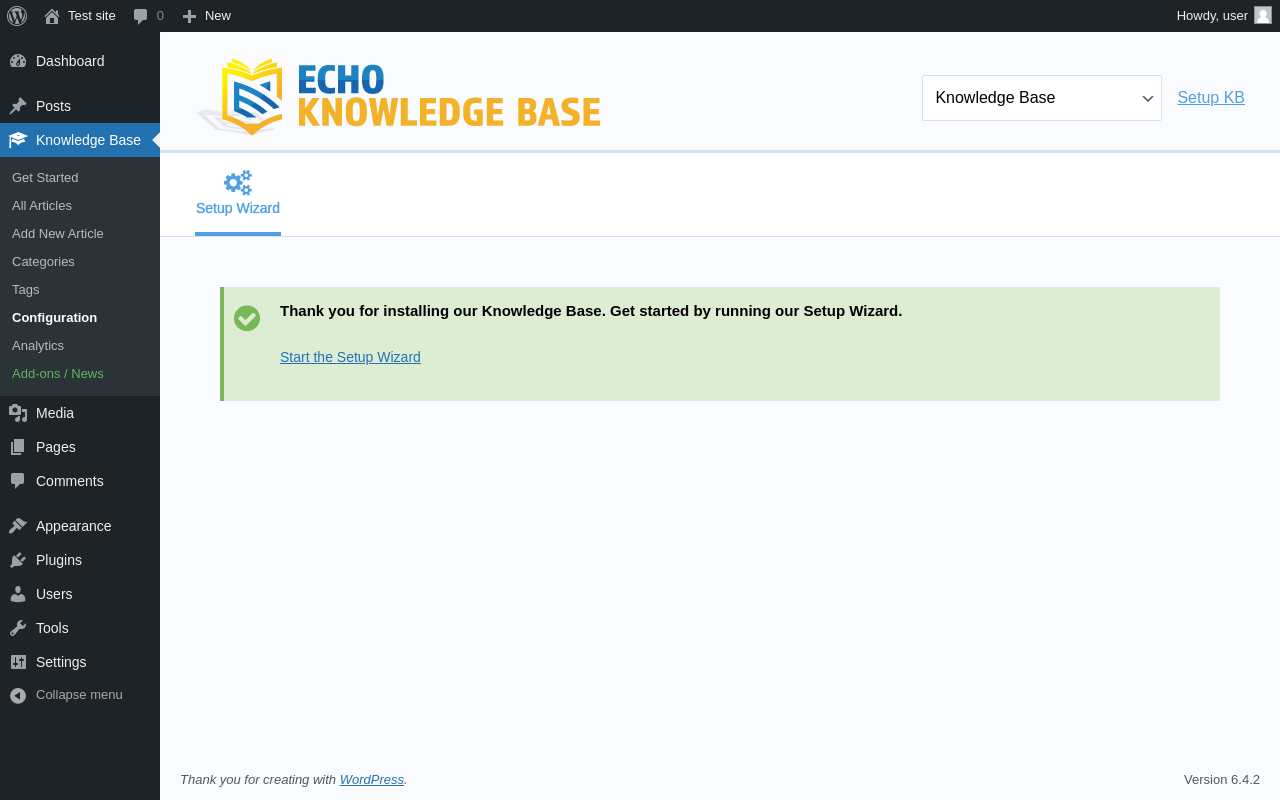Open the Knowledge Base selector dropdown
This screenshot has width=1280, height=800.
coord(1042,98)
